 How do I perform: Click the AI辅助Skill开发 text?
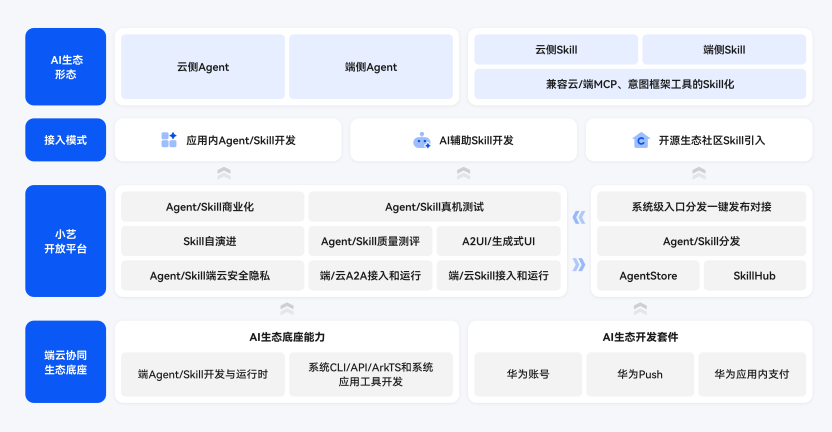pyautogui.click(x=476, y=141)
